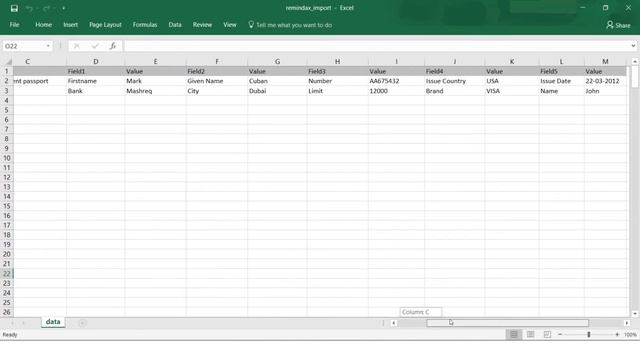640x360 pixels.
Task: Open the Formulas tab
Action: 145,25
